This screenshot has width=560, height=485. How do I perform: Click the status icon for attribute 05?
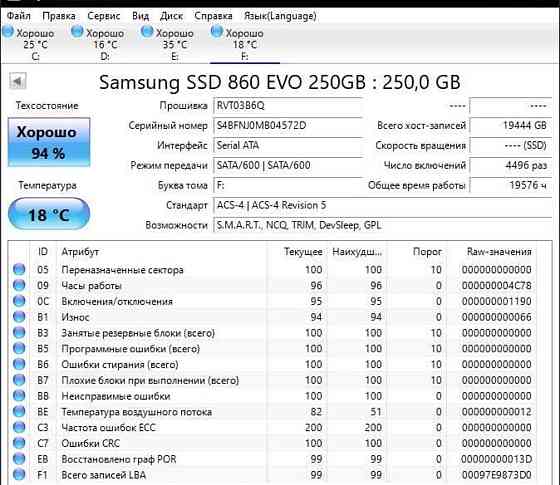19,269
